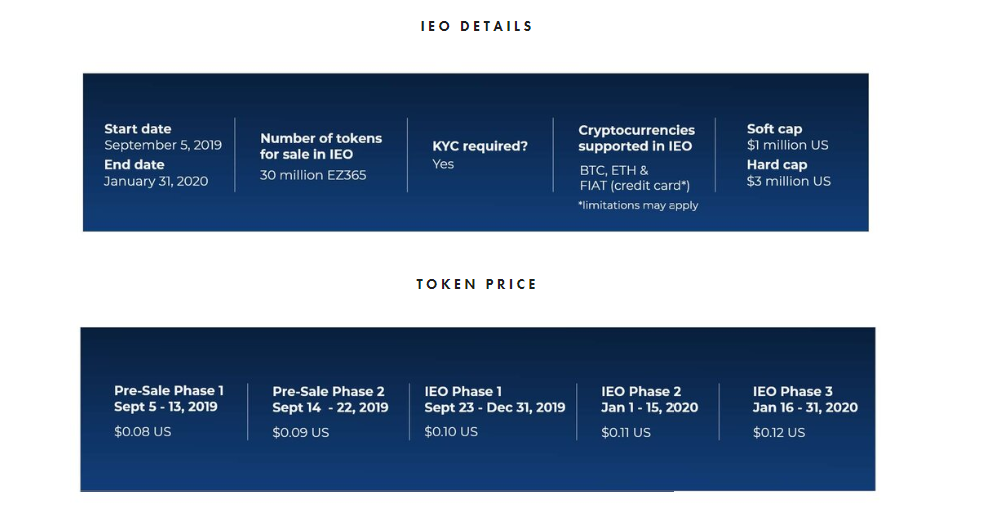
Task: Click the KYC required? label
Action: [480, 146]
